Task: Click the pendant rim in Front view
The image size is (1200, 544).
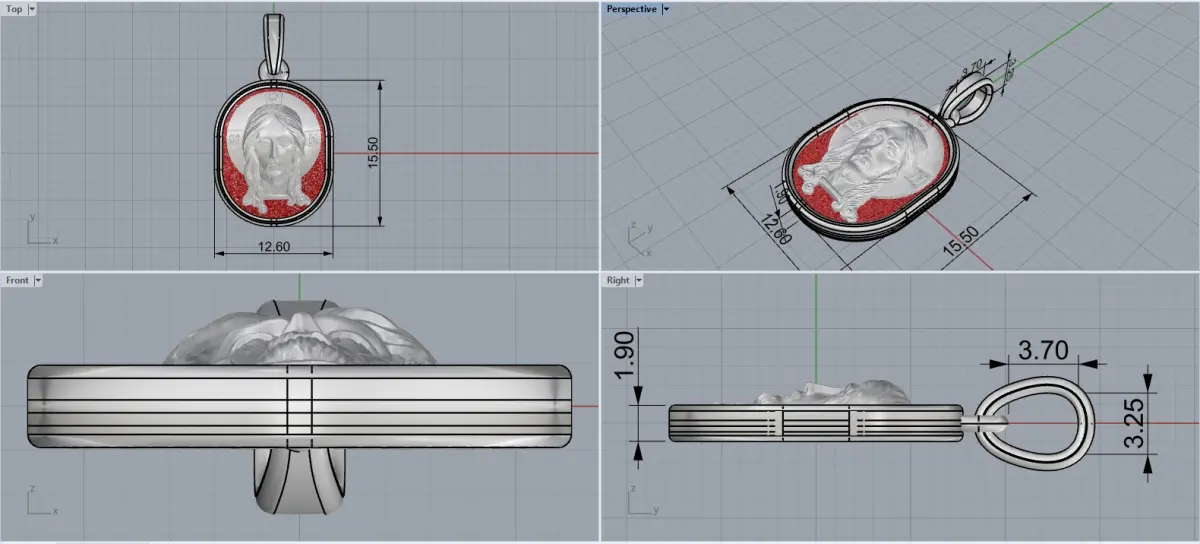Action: point(300,408)
